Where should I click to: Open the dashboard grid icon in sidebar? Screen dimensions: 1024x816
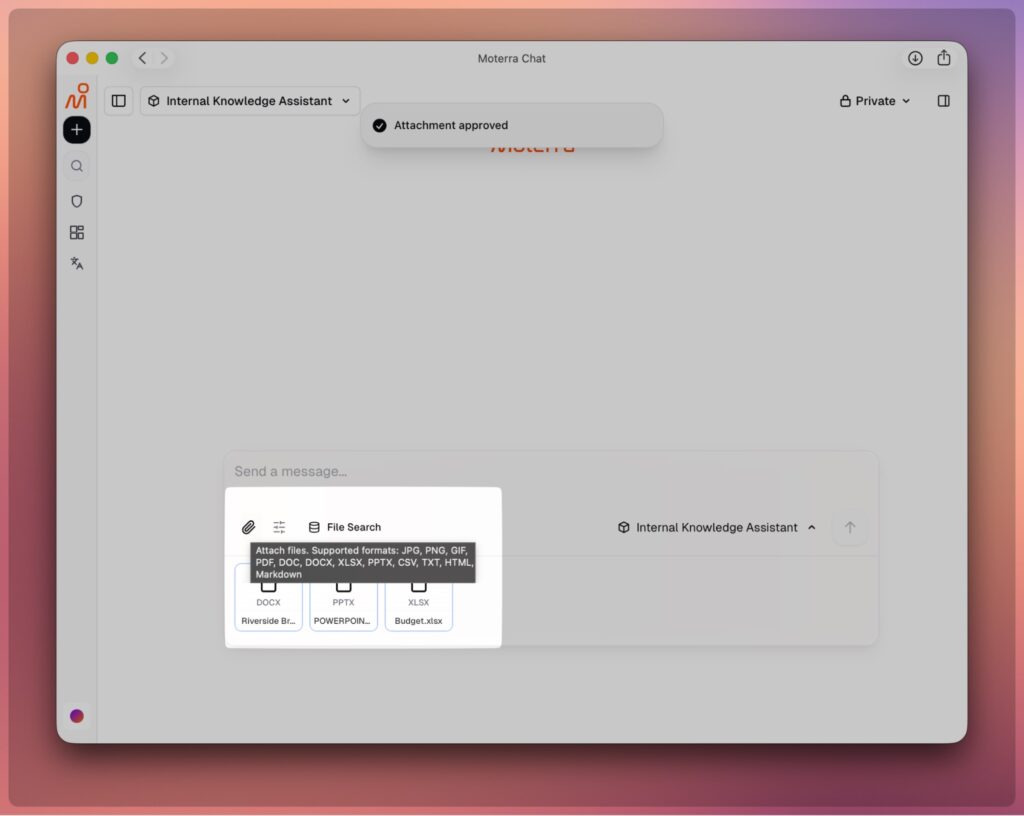tap(77, 232)
